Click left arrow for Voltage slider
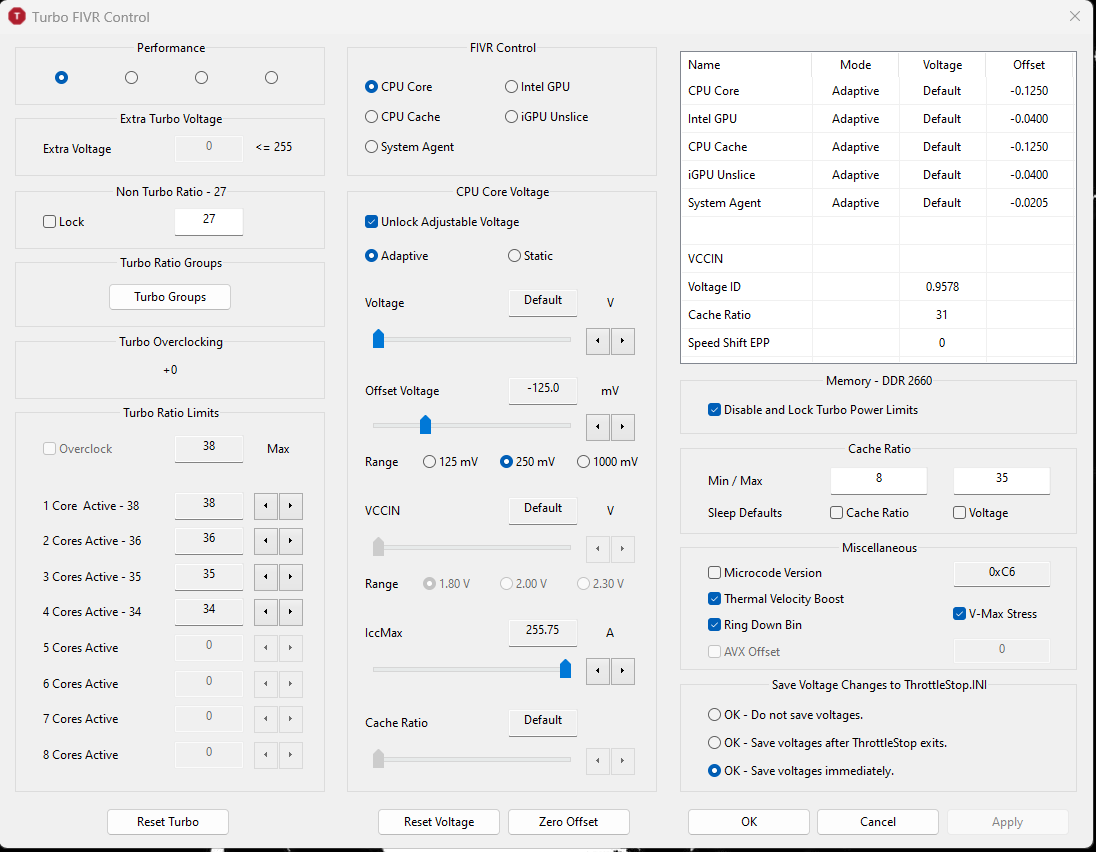1096x852 pixels. pos(598,341)
